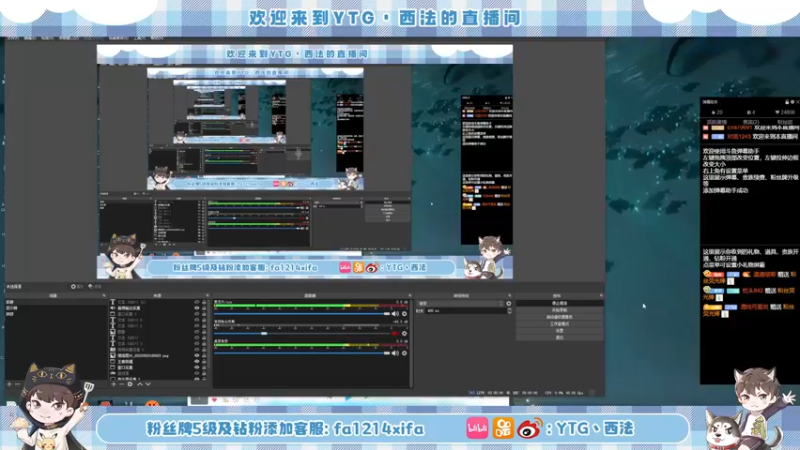This screenshot has height=450, width=800.
Task: Click the Settings button in Controls
Action: tap(560, 331)
